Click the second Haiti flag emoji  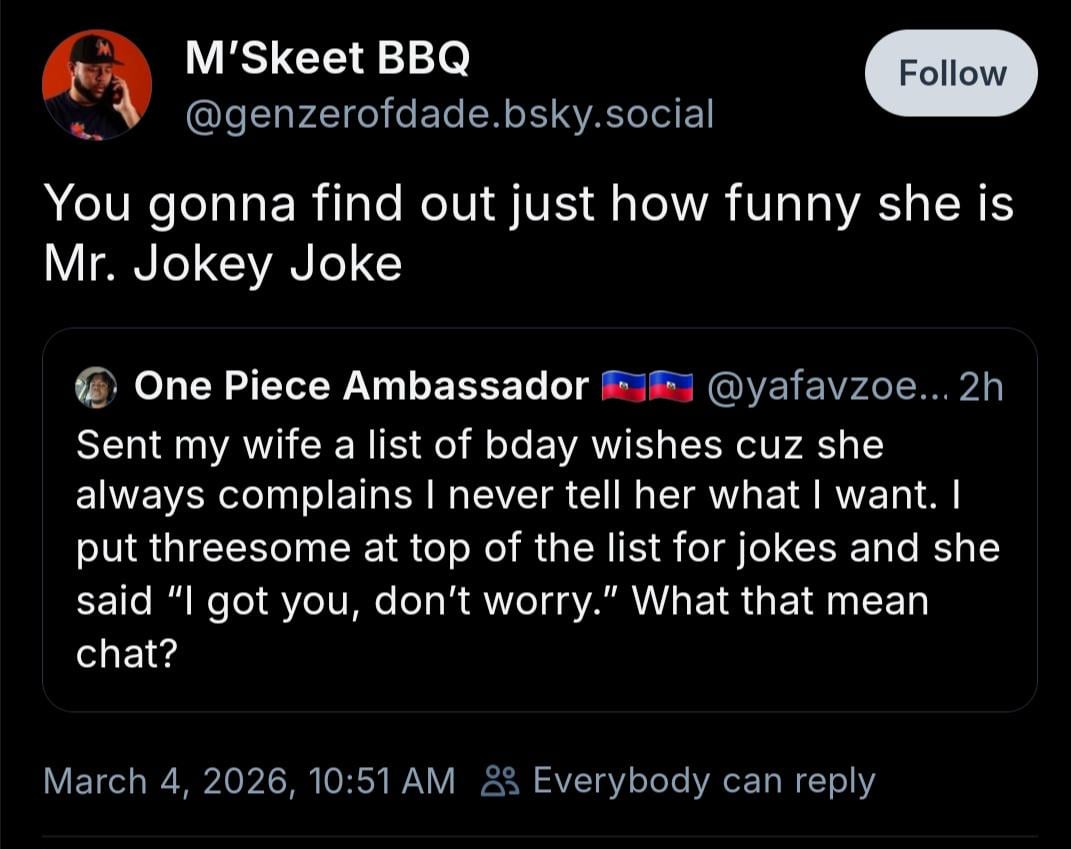pos(671,387)
